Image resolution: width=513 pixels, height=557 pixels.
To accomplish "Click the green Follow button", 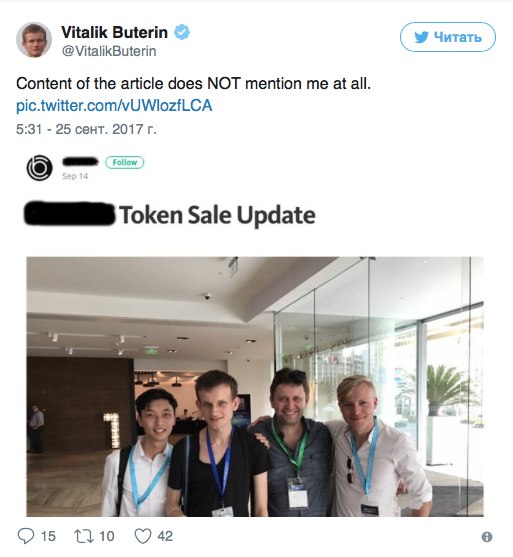I will (x=125, y=162).
